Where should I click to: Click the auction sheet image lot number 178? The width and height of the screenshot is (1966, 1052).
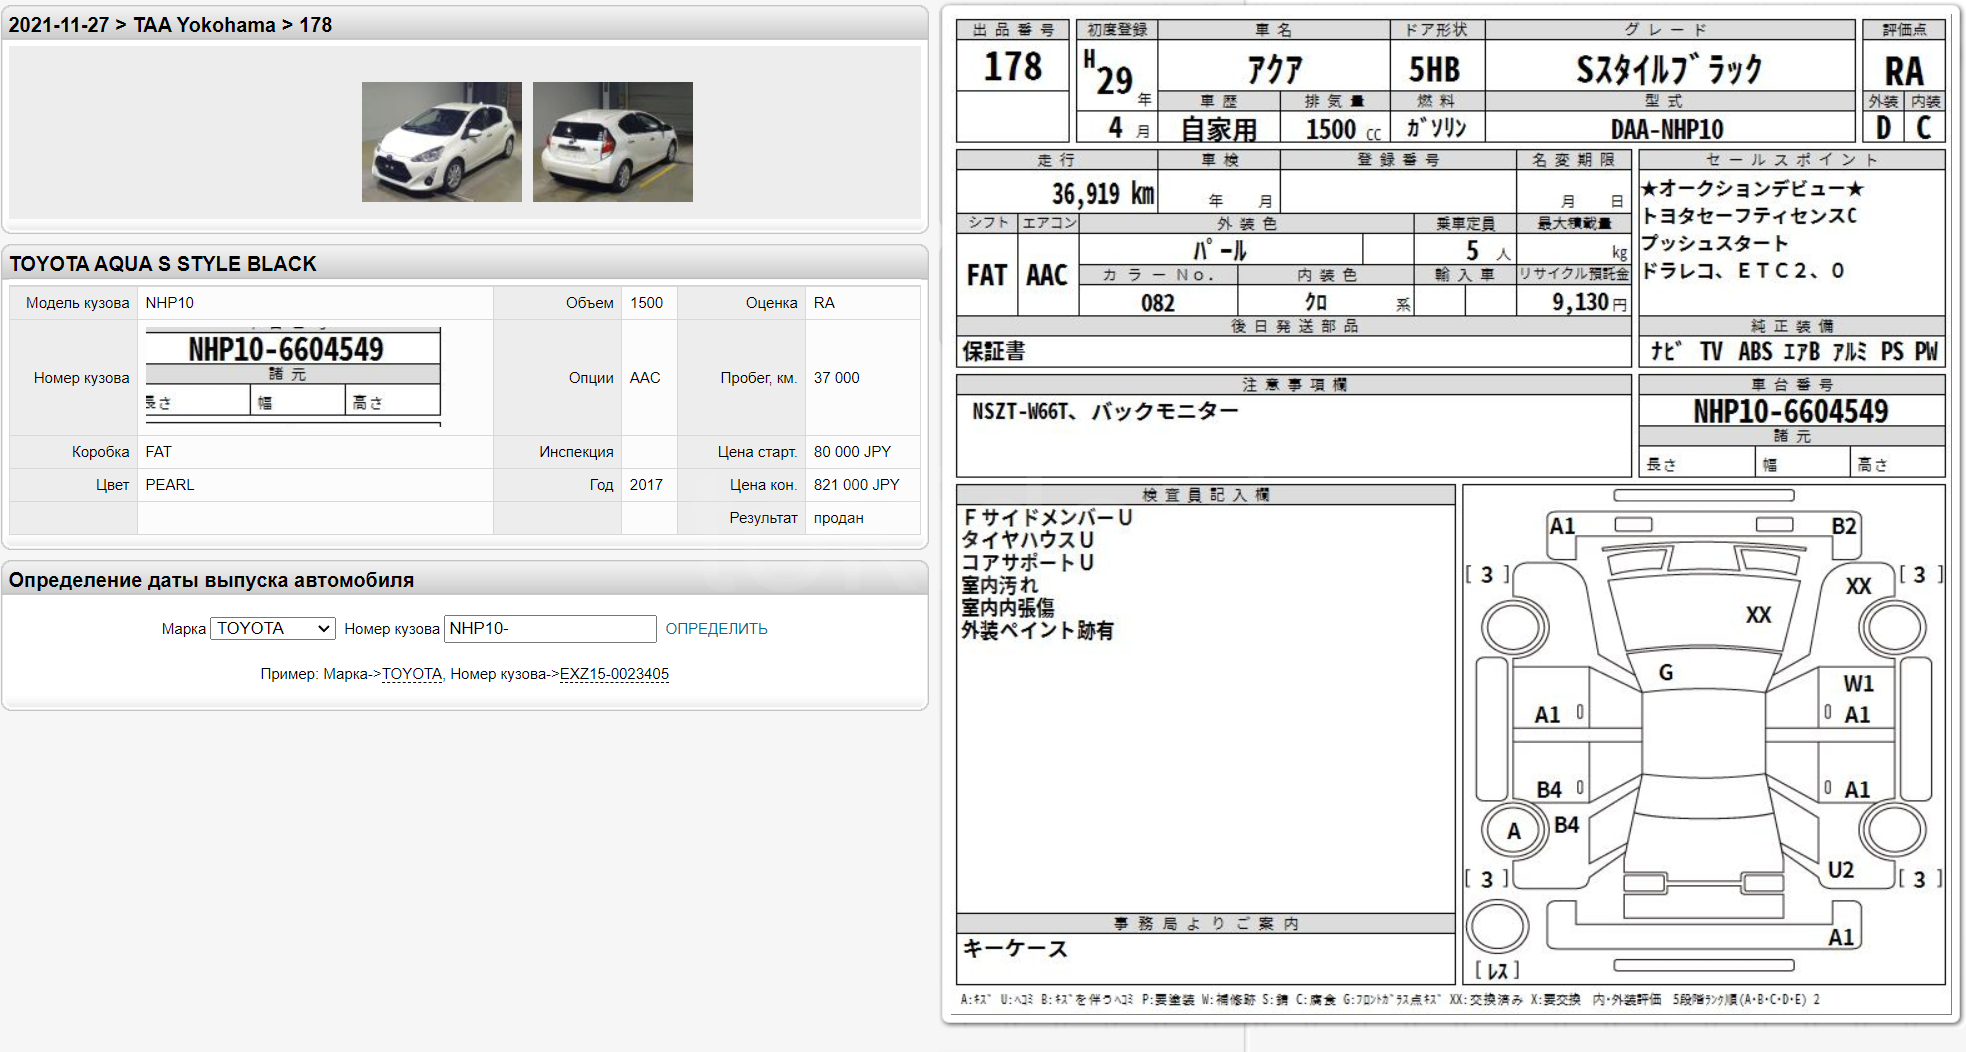tap(1012, 67)
